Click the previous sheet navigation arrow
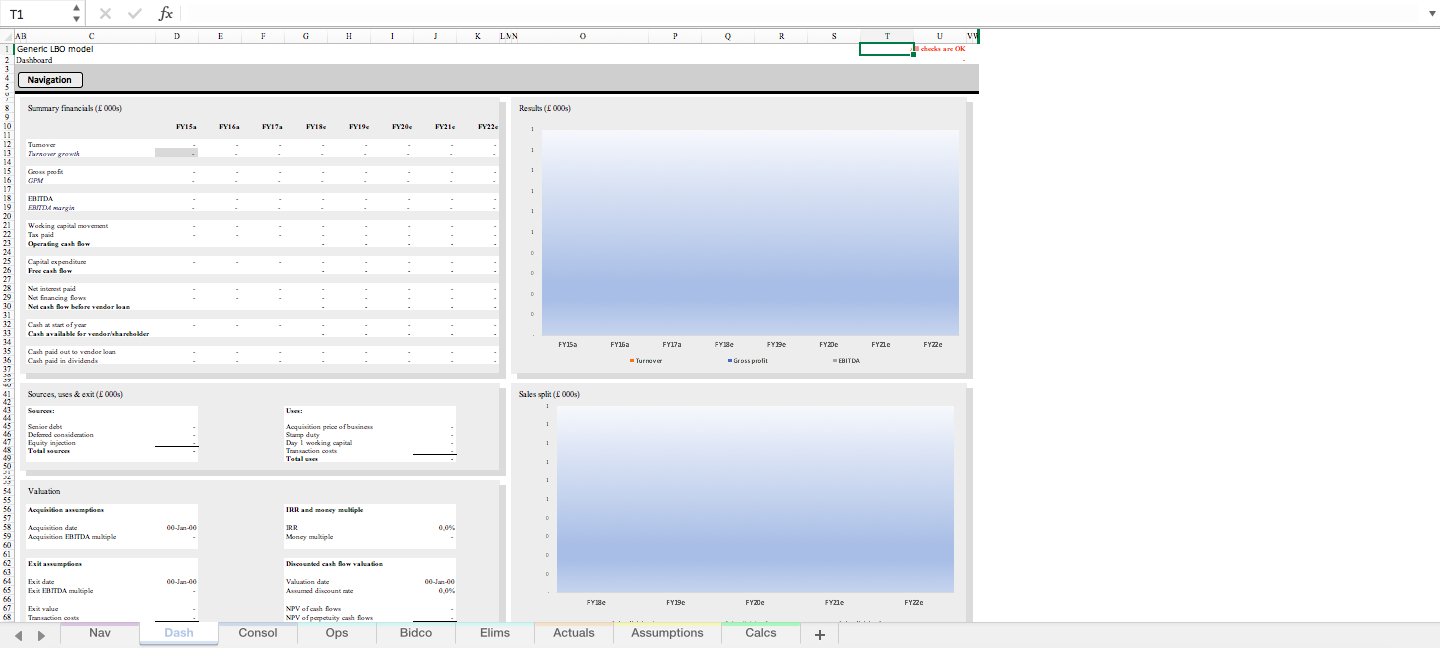This screenshot has width=1440, height=648. tap(17, 633)
